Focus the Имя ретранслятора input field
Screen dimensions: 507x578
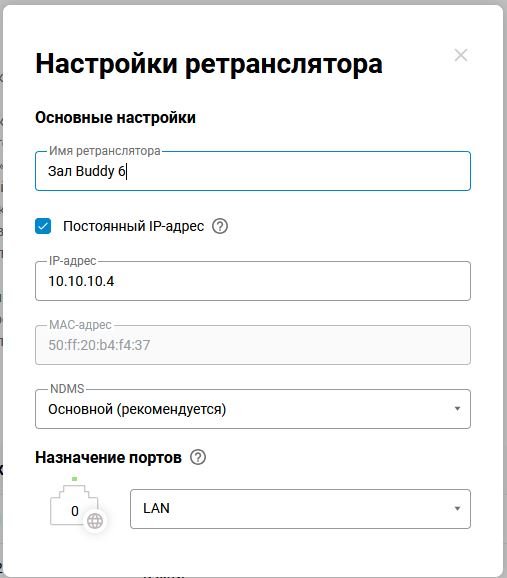pos(253,171)
